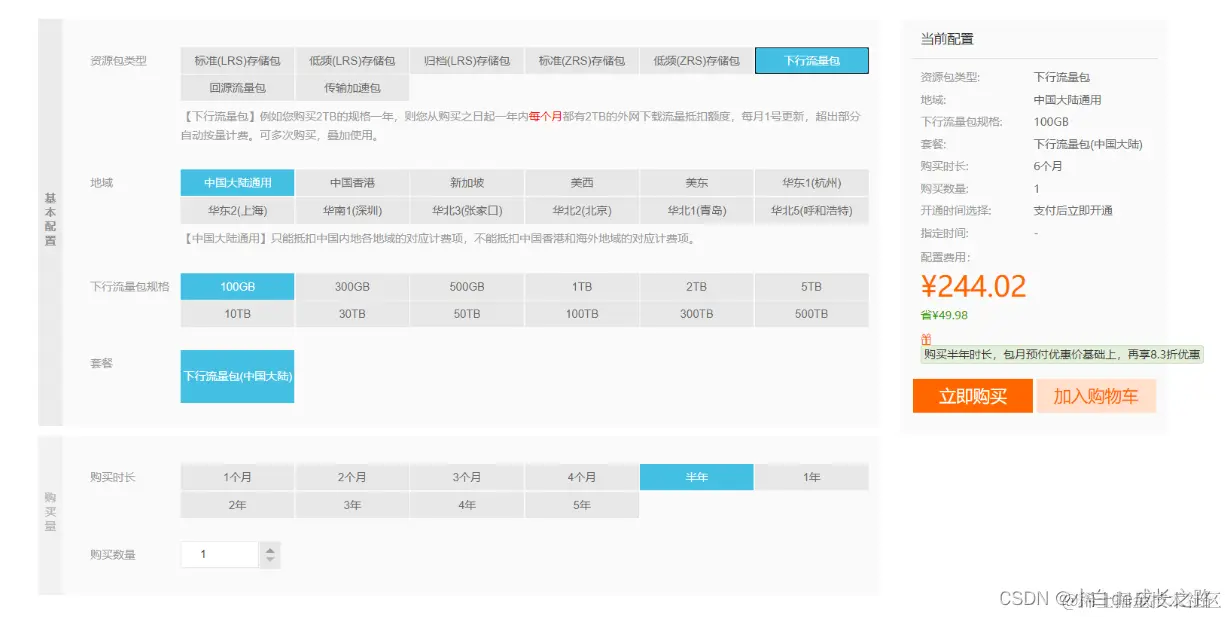Set purchase duration to 2个月
Viewport: 1228px width, 617px height.
[352, 478]
